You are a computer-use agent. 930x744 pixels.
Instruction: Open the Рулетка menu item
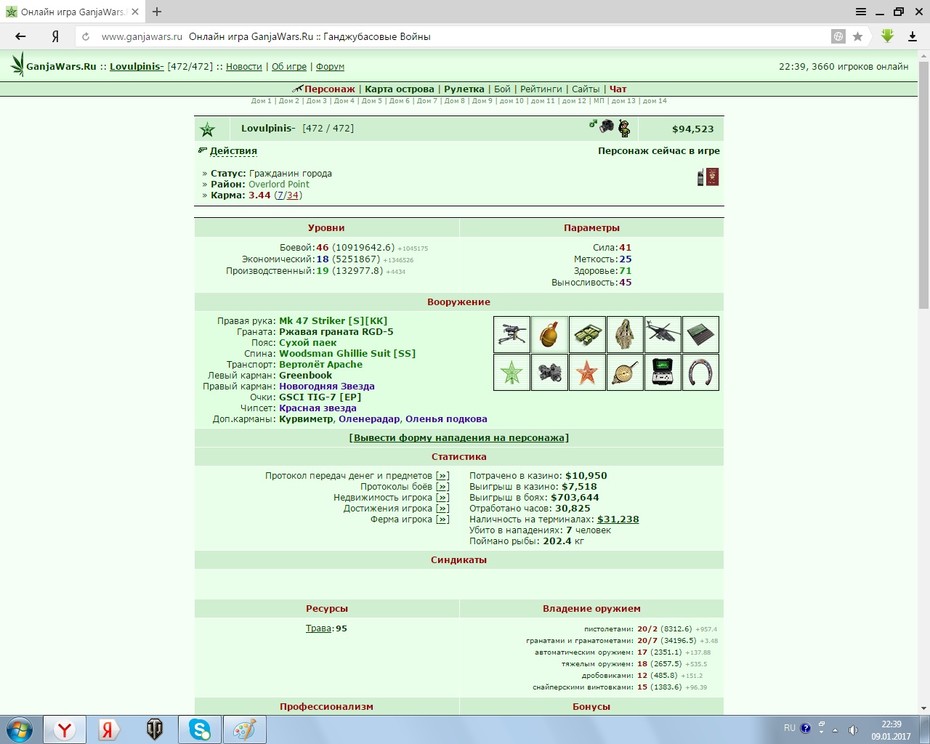coord(464,89)
